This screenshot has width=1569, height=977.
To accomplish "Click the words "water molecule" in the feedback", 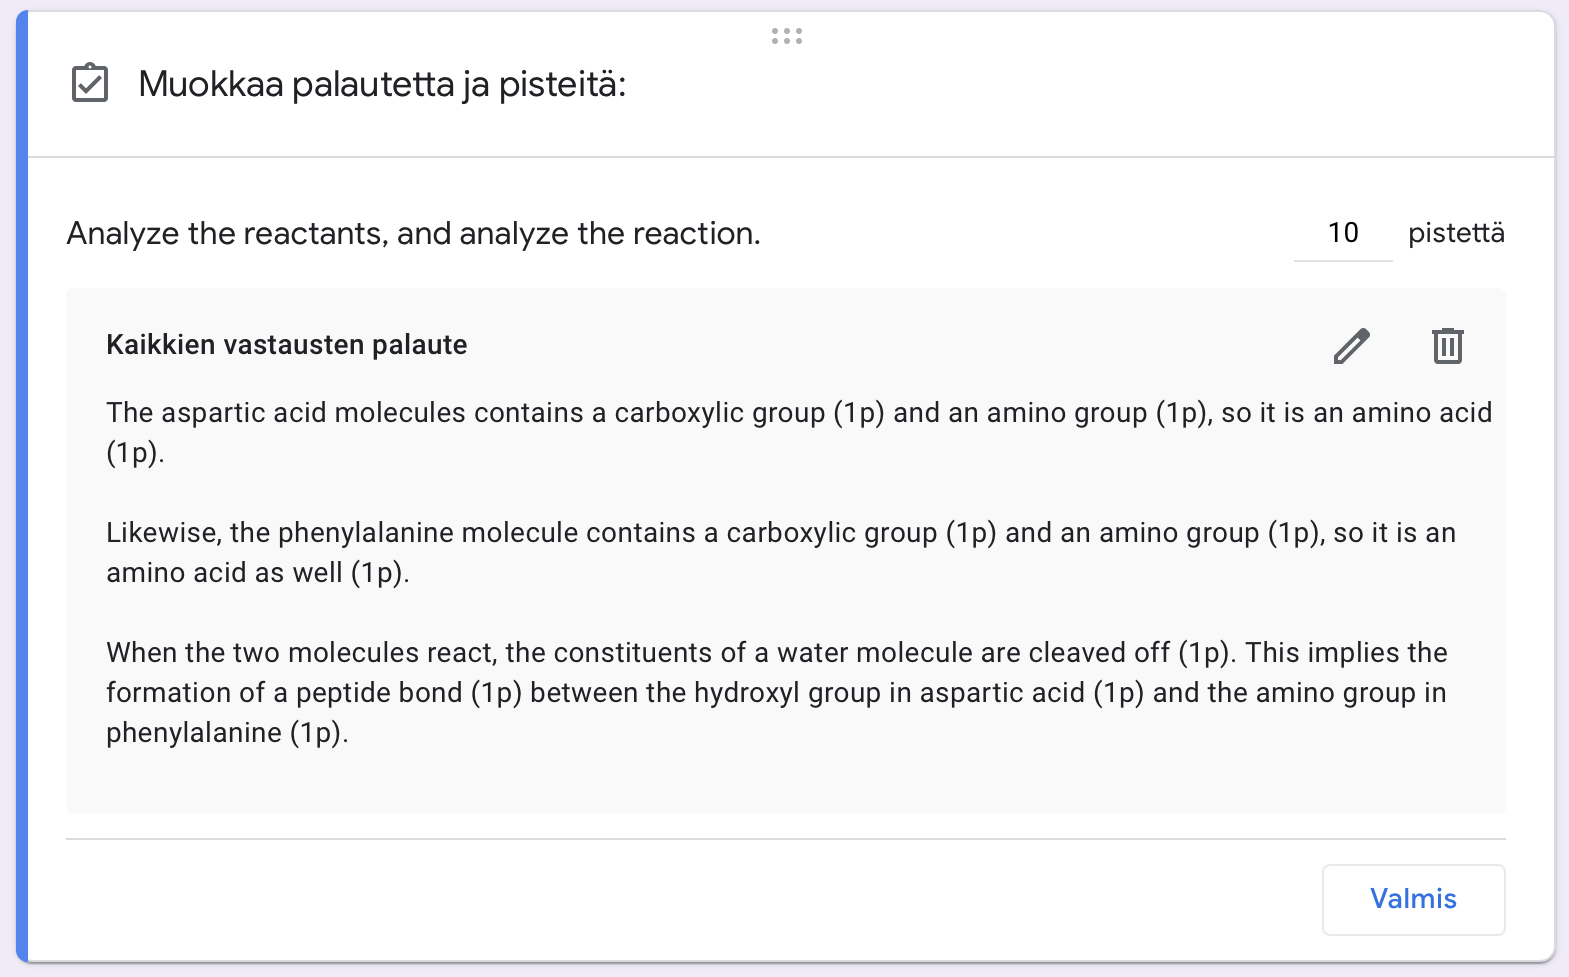I will (874, 653).
